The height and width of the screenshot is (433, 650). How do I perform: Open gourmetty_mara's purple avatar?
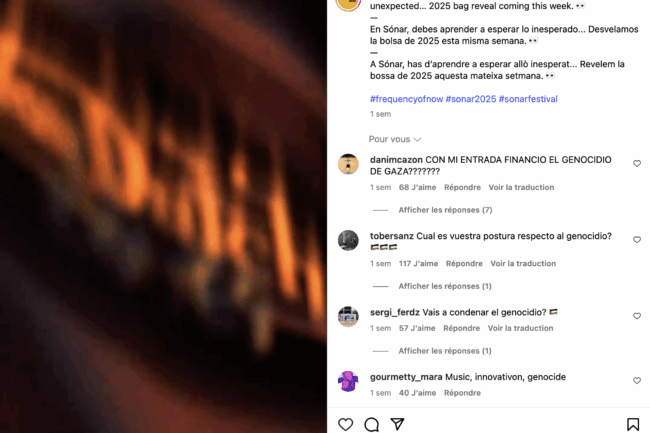(348, 381)
